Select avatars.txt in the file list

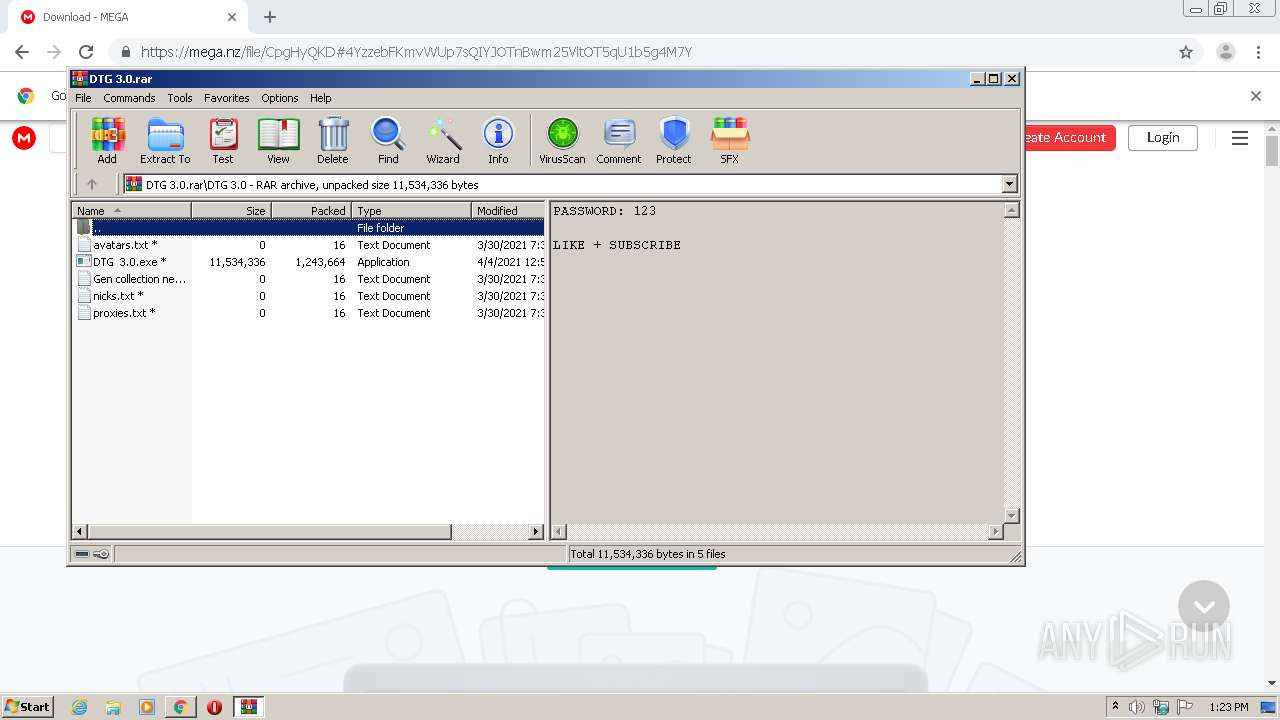(309, 245)
